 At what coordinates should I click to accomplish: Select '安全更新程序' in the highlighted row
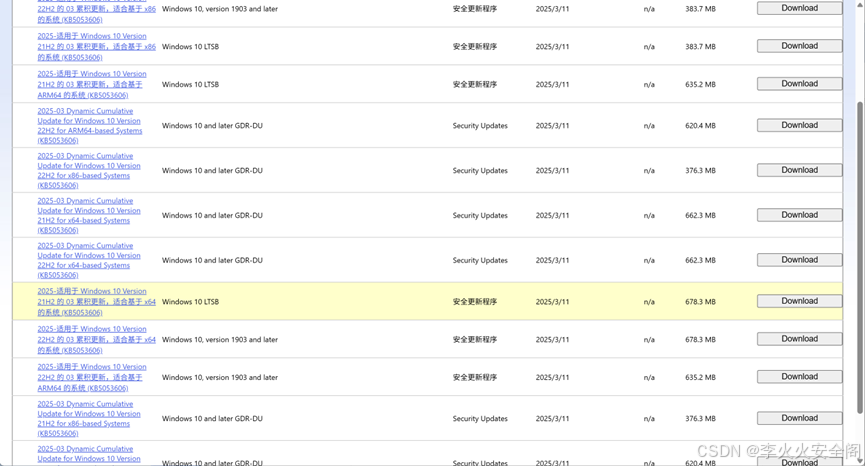click(475, 302)
